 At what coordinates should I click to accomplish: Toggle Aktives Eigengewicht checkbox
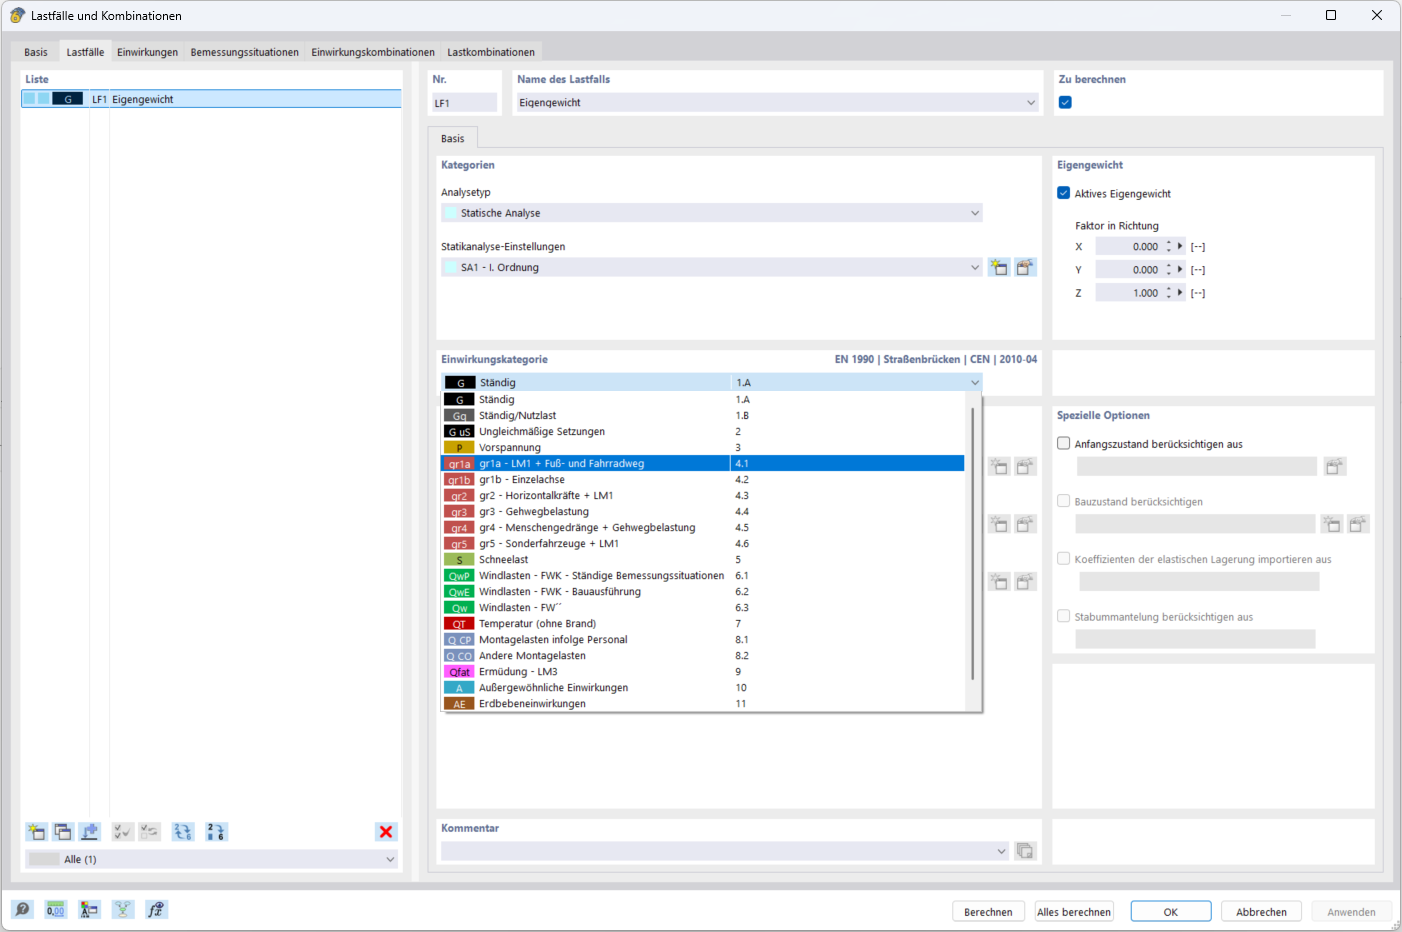tap(1064, 193)
